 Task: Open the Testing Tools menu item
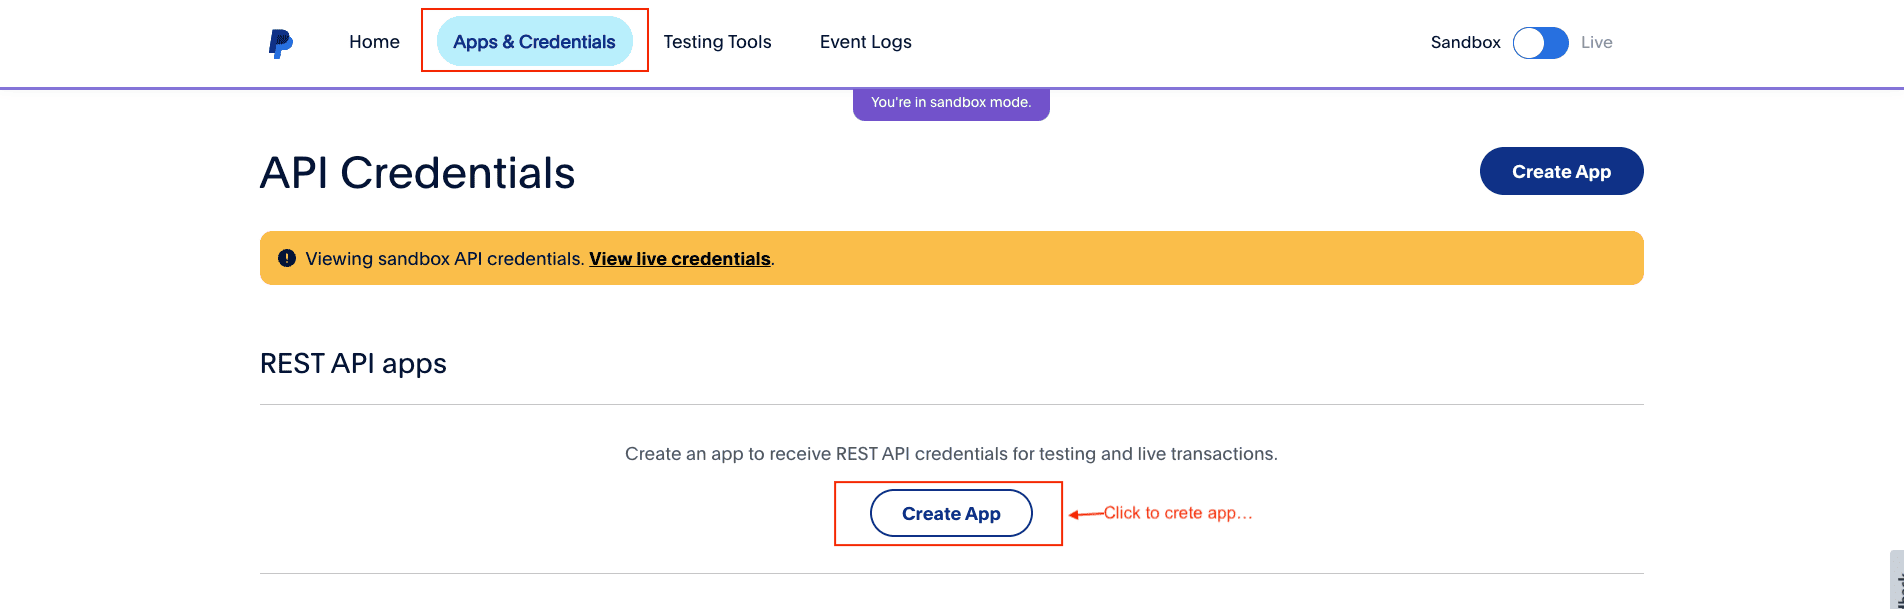coord(717,42)
